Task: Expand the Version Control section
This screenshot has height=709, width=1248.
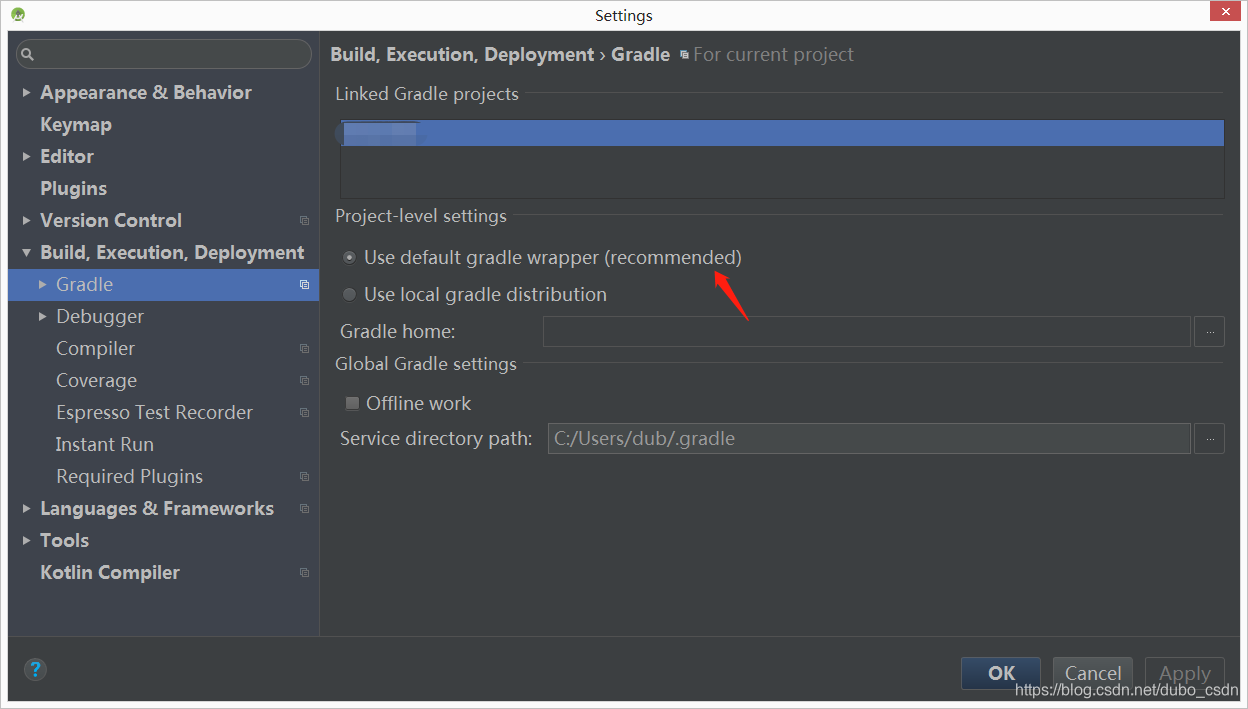Action: pos(26,221)
